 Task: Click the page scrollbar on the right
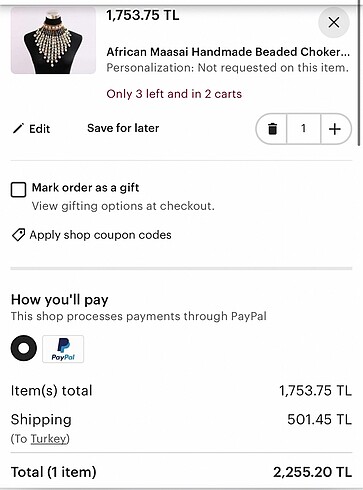[359, 73]
